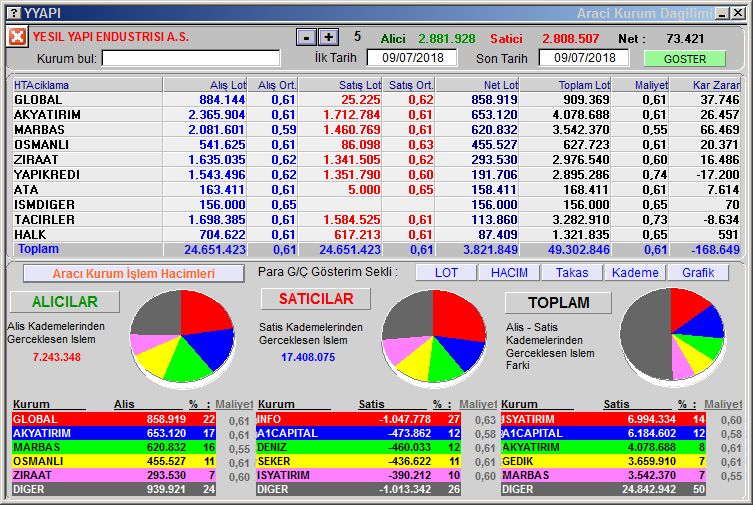Click the red GLOBAL buyer row
The height and width of the screenshot is (505, 753).
[114, 419]
